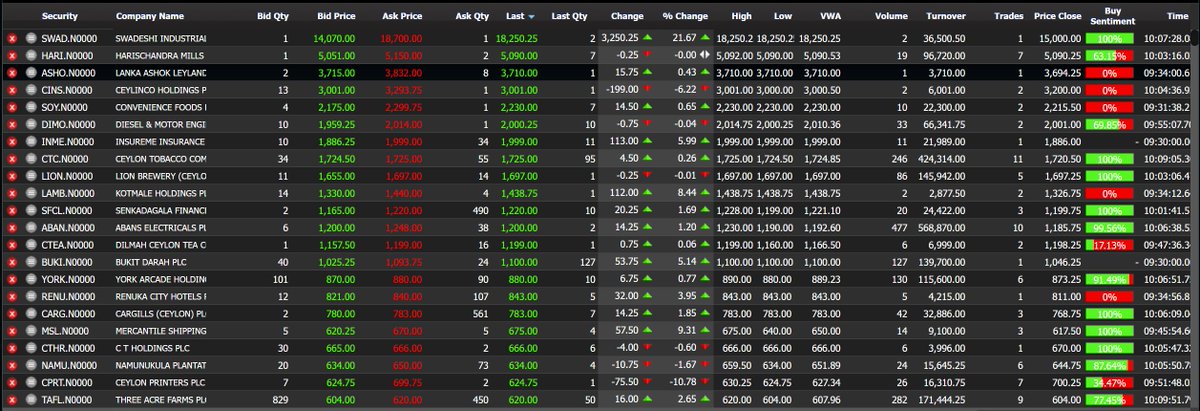Viewport: 1200px width, 411px height.
Task: Click the 21.67 percent change for SWAD
Action: pyautogui.click(x=684, y=37)
